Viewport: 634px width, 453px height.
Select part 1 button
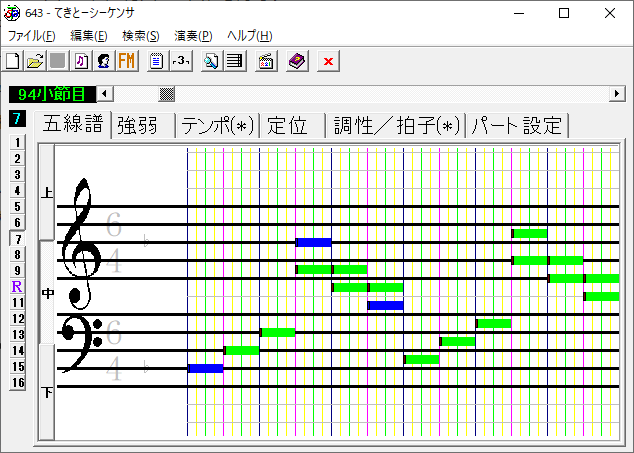pos(17,142)
